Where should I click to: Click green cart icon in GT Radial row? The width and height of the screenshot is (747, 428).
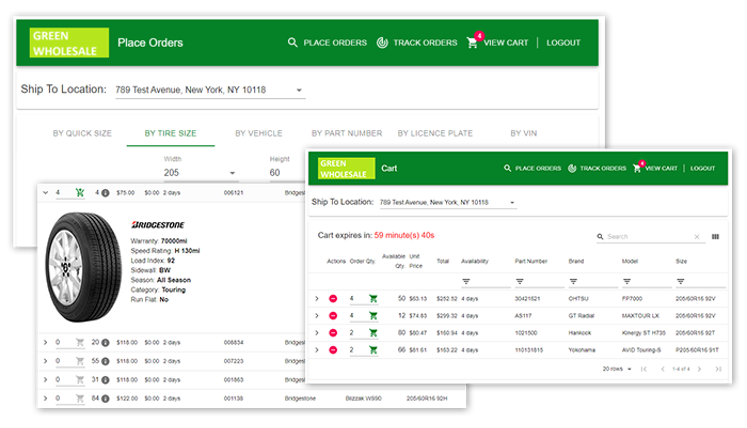373,316
